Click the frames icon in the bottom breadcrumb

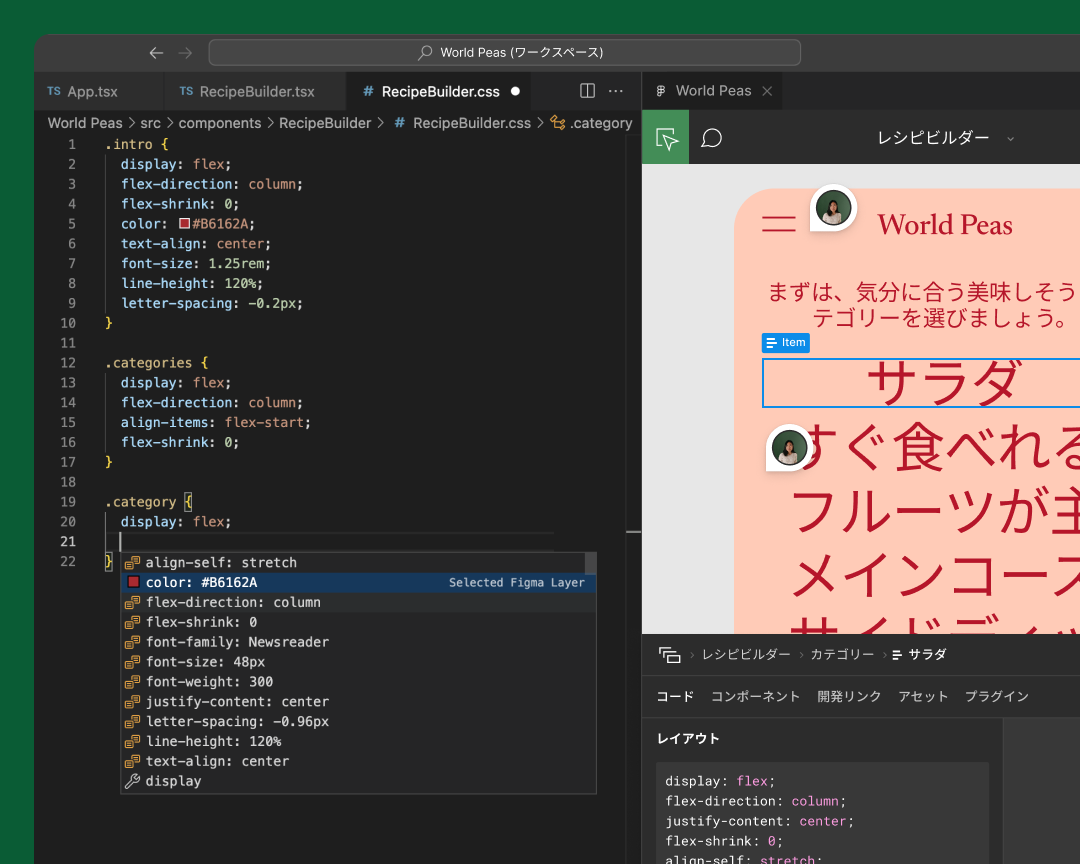[668, 653]
